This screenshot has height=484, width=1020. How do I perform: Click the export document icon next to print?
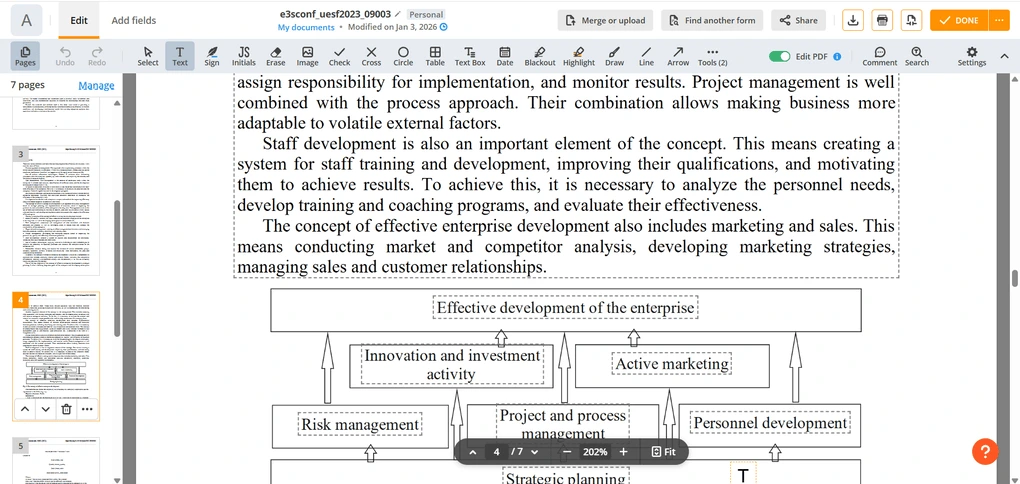click(x=911, y=20)
